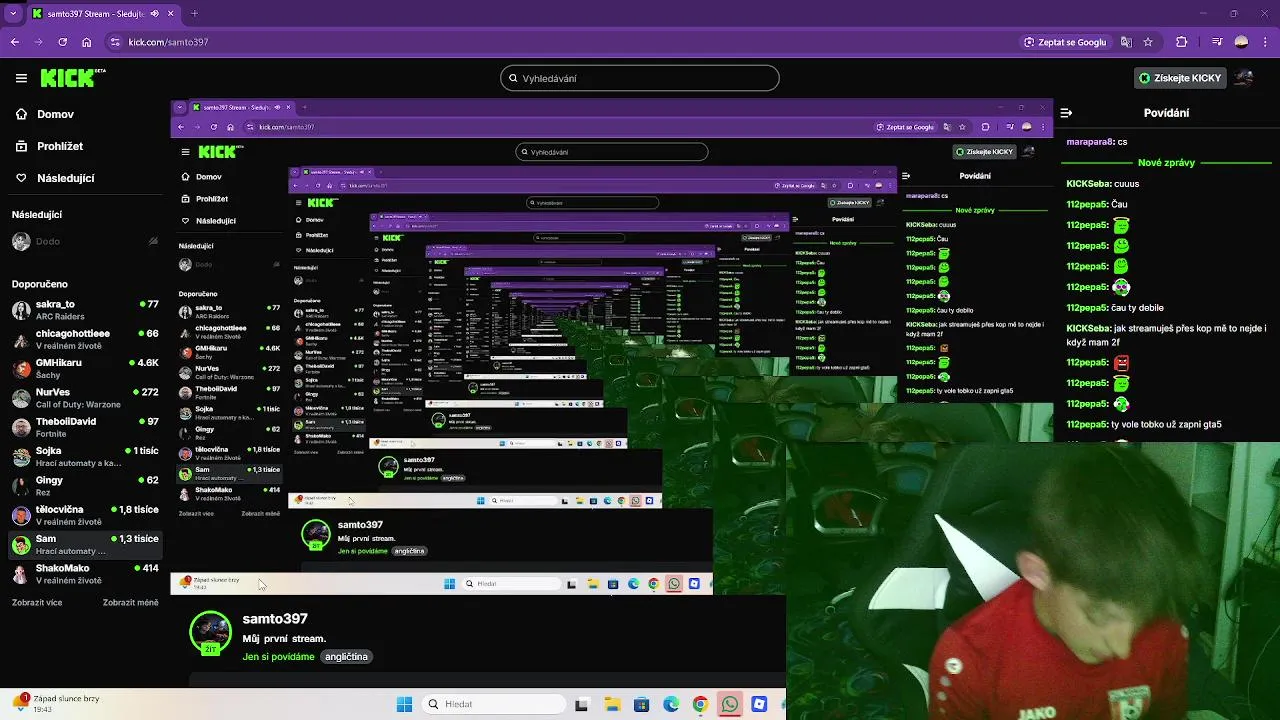Open the Chrome three-dot menu
Image resolution: width=1280 pixels, height=720 pixels.
[1266, 42]
